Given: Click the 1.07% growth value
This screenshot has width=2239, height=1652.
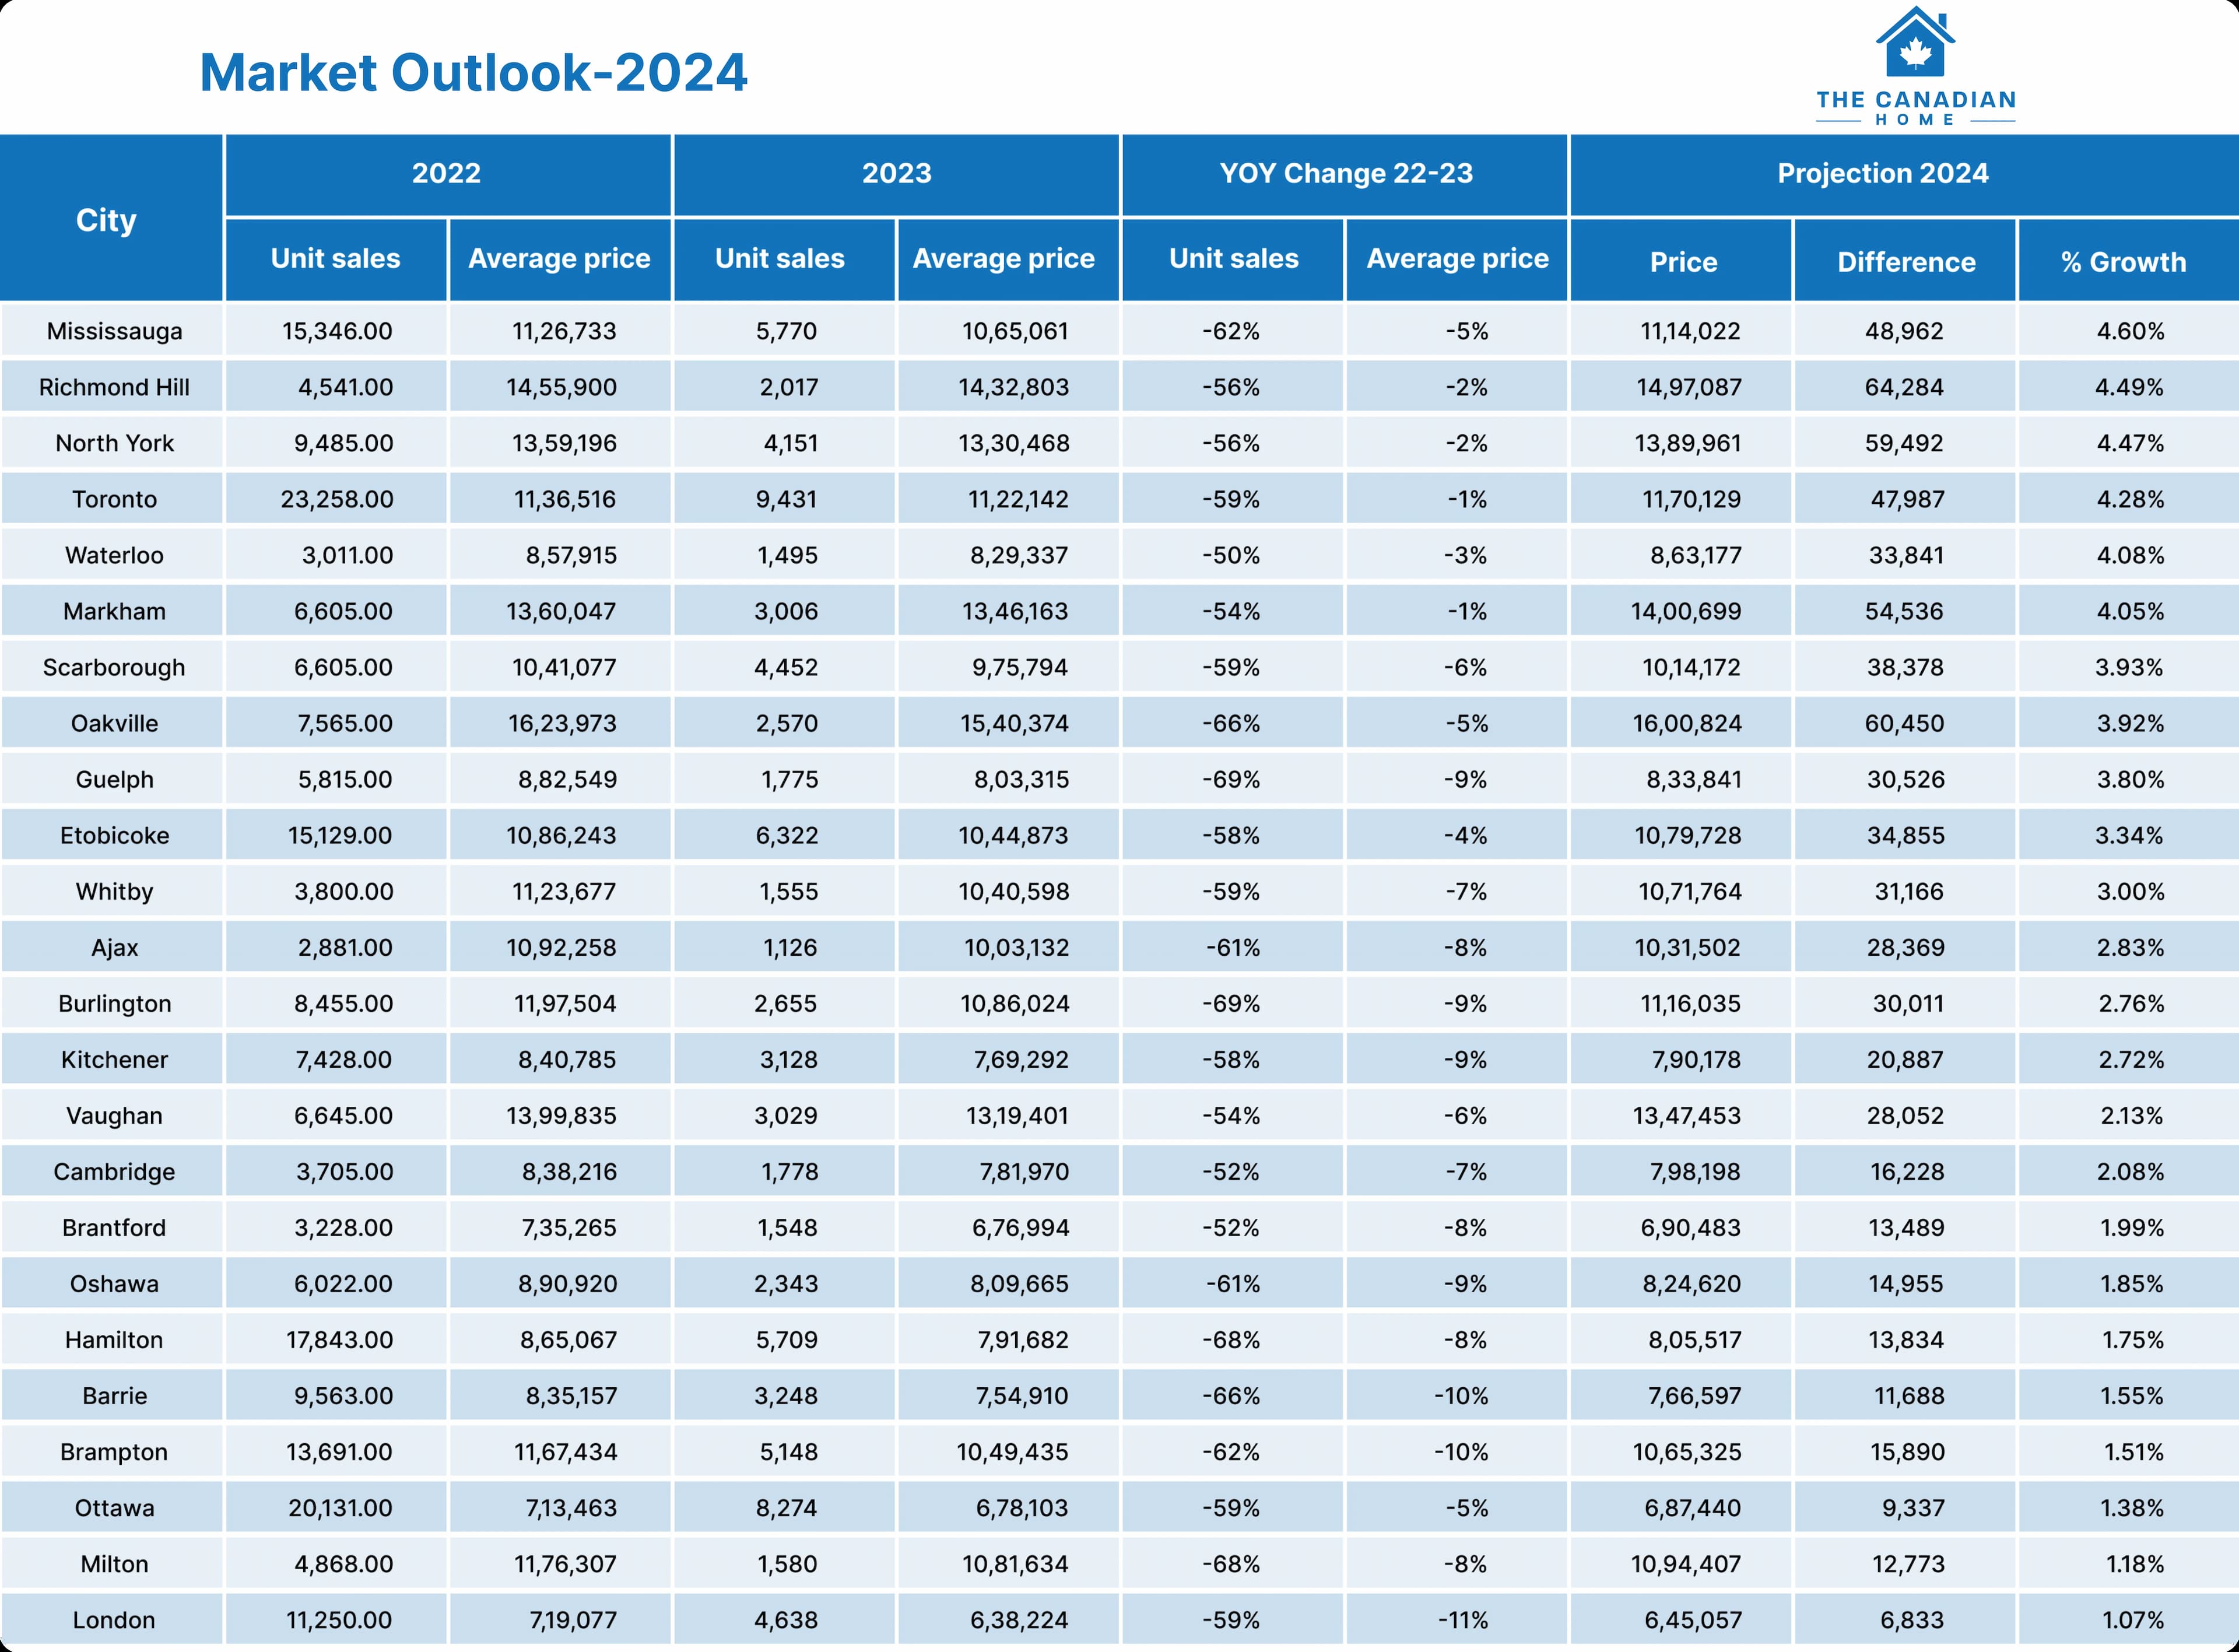Looking at the screenshot, I should (x=2132, y=1619).
